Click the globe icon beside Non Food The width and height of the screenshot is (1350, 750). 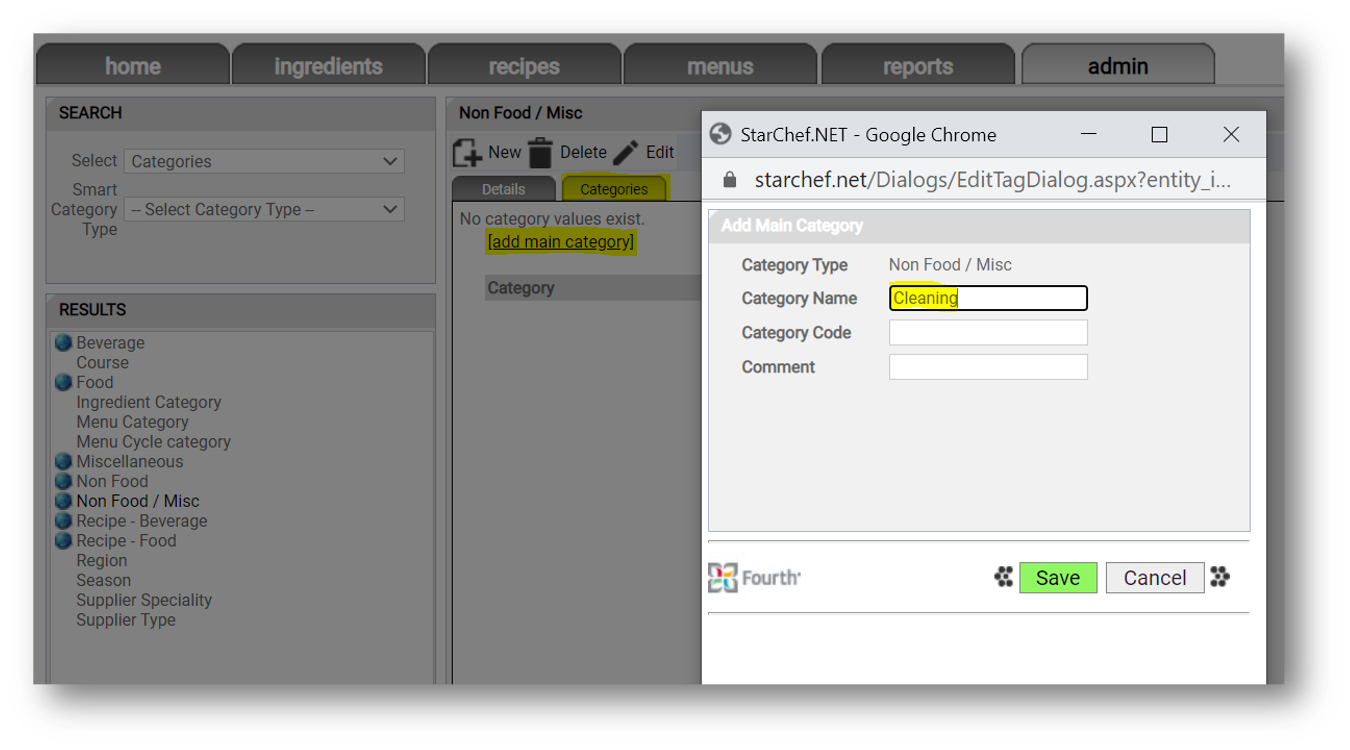[64, 481]
